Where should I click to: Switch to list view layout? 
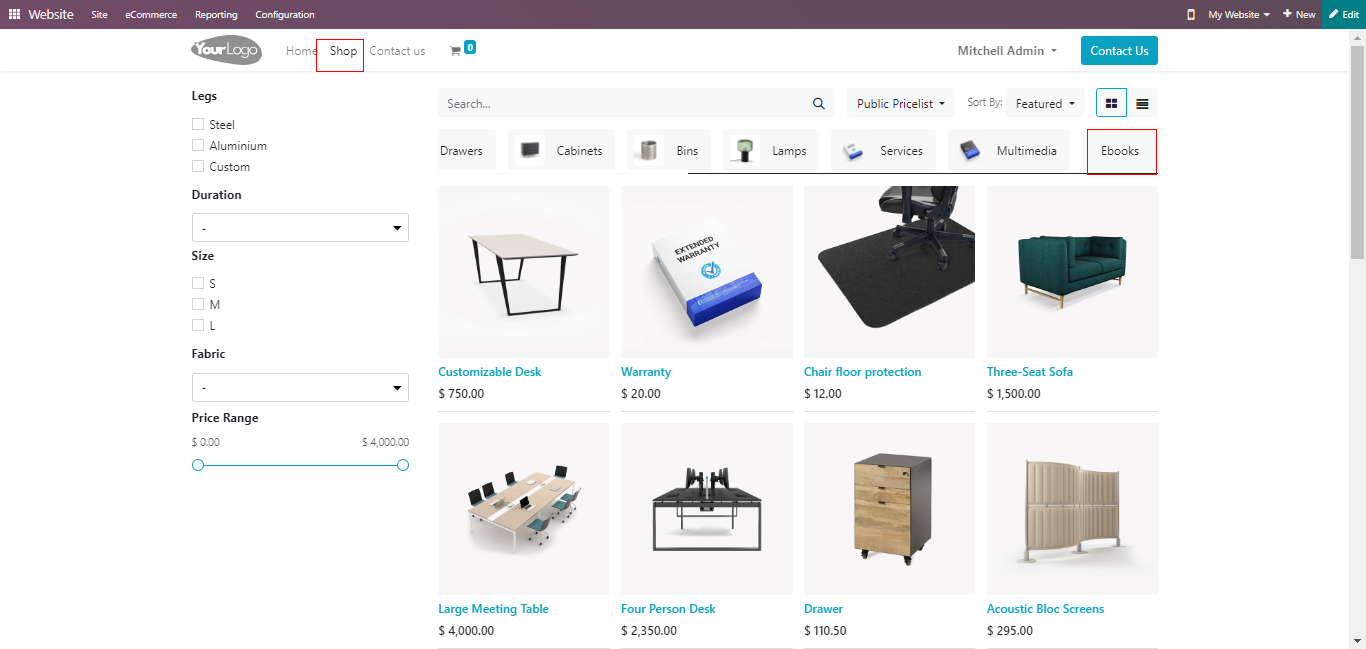pos(1142,103)
